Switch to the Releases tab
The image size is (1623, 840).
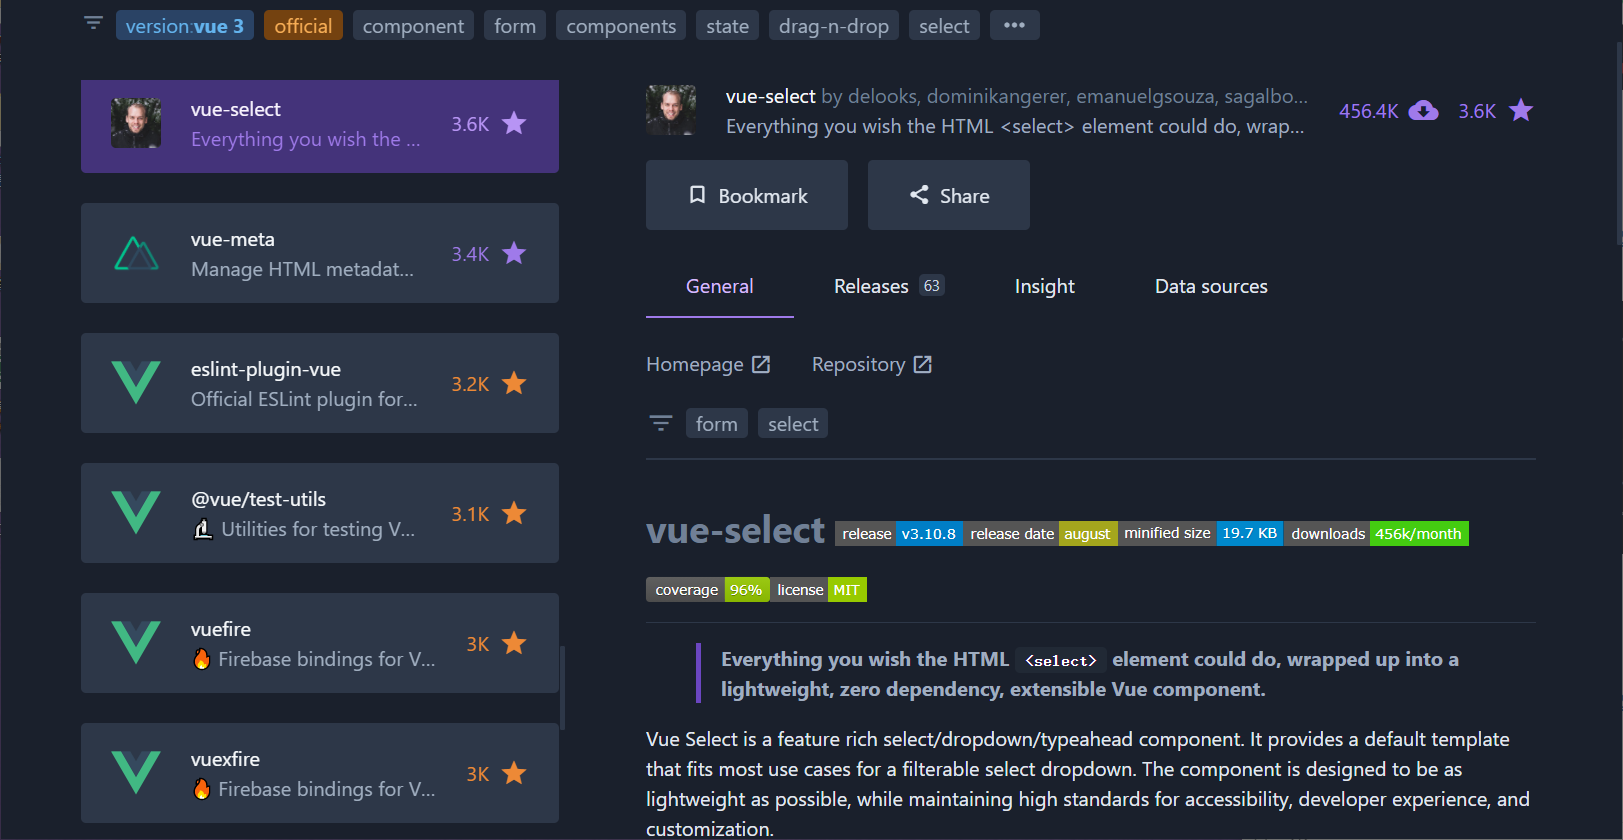coord(888,287)
